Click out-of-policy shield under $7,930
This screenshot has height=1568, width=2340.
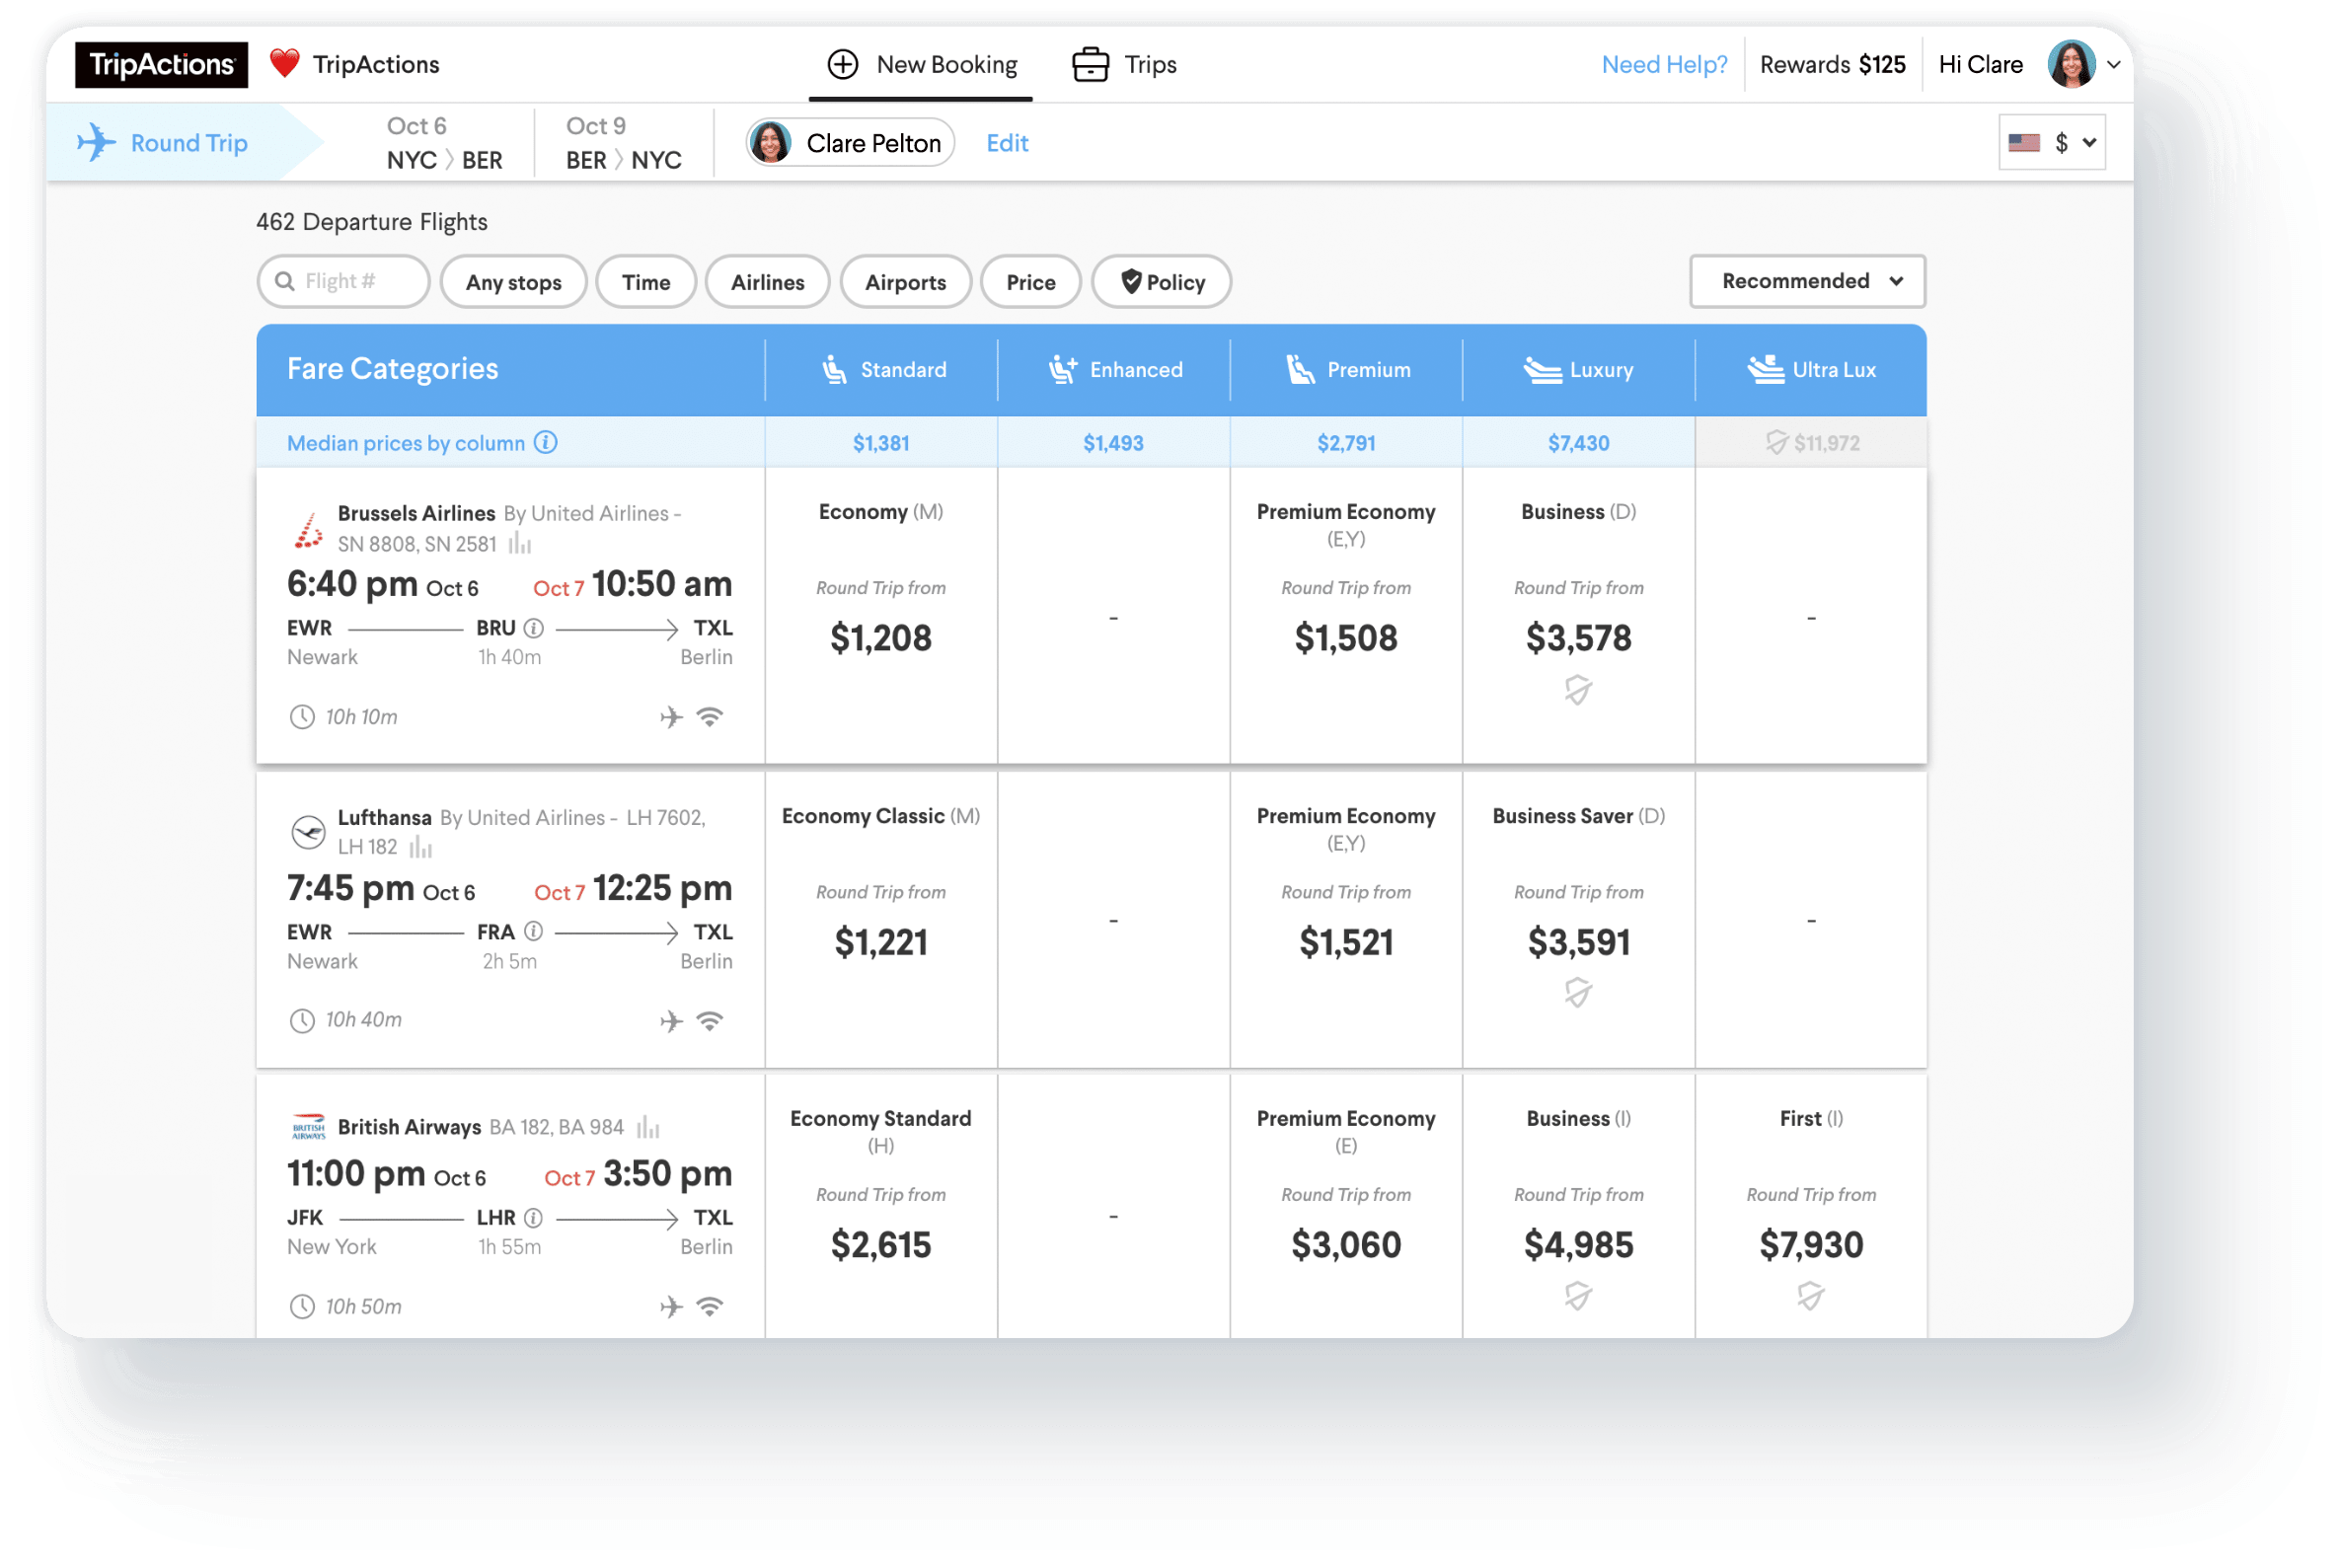(x=1810, y=1297)
